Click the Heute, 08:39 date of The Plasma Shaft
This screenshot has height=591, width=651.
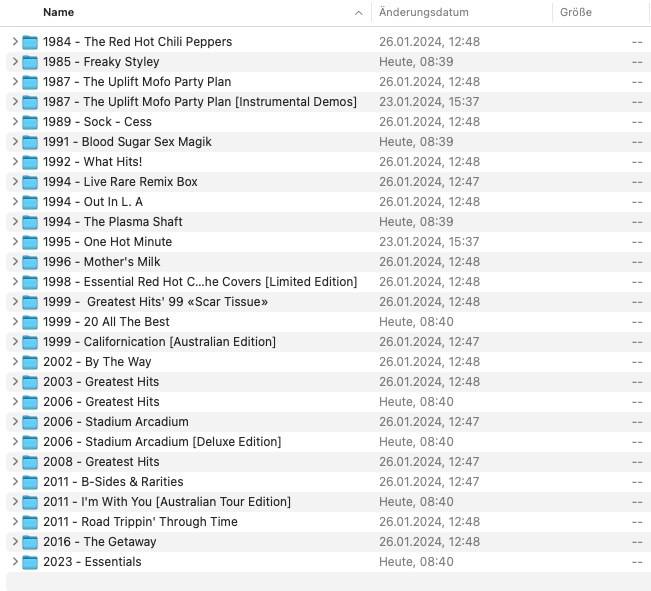(416, 222)
